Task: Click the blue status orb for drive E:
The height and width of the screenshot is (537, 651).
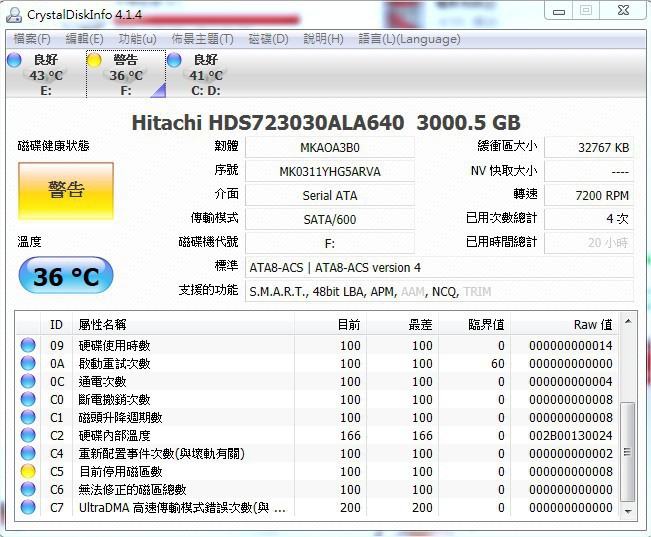Action: [x=15, y=60]
